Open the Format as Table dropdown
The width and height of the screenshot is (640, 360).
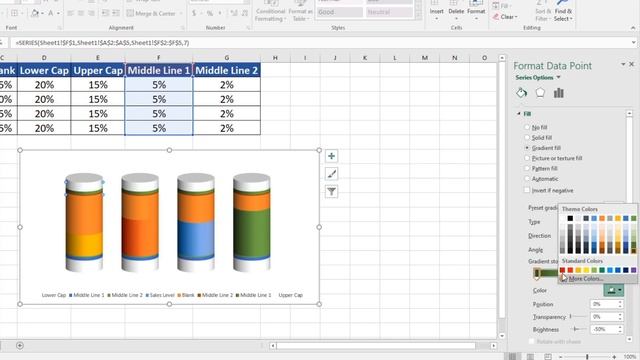[x=300, y=11]
